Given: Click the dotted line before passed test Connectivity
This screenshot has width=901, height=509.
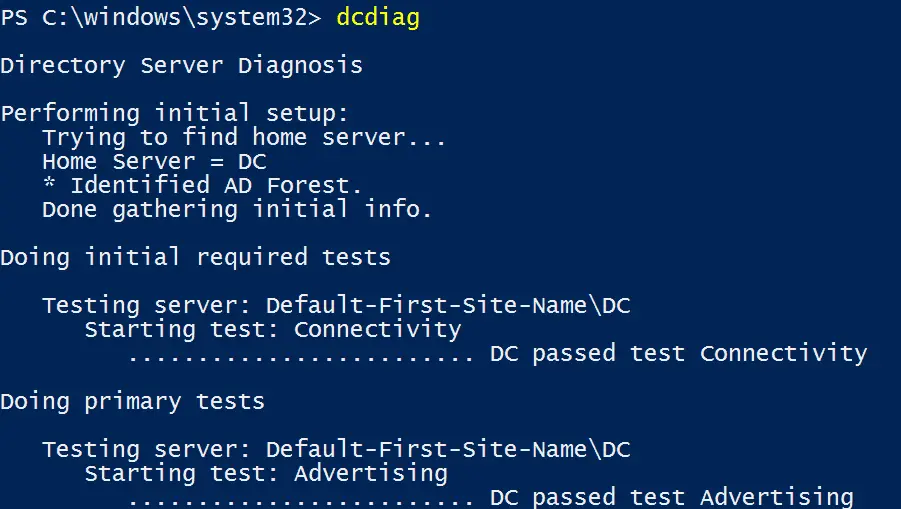Looking at the screenshot, I should [300, 355].
